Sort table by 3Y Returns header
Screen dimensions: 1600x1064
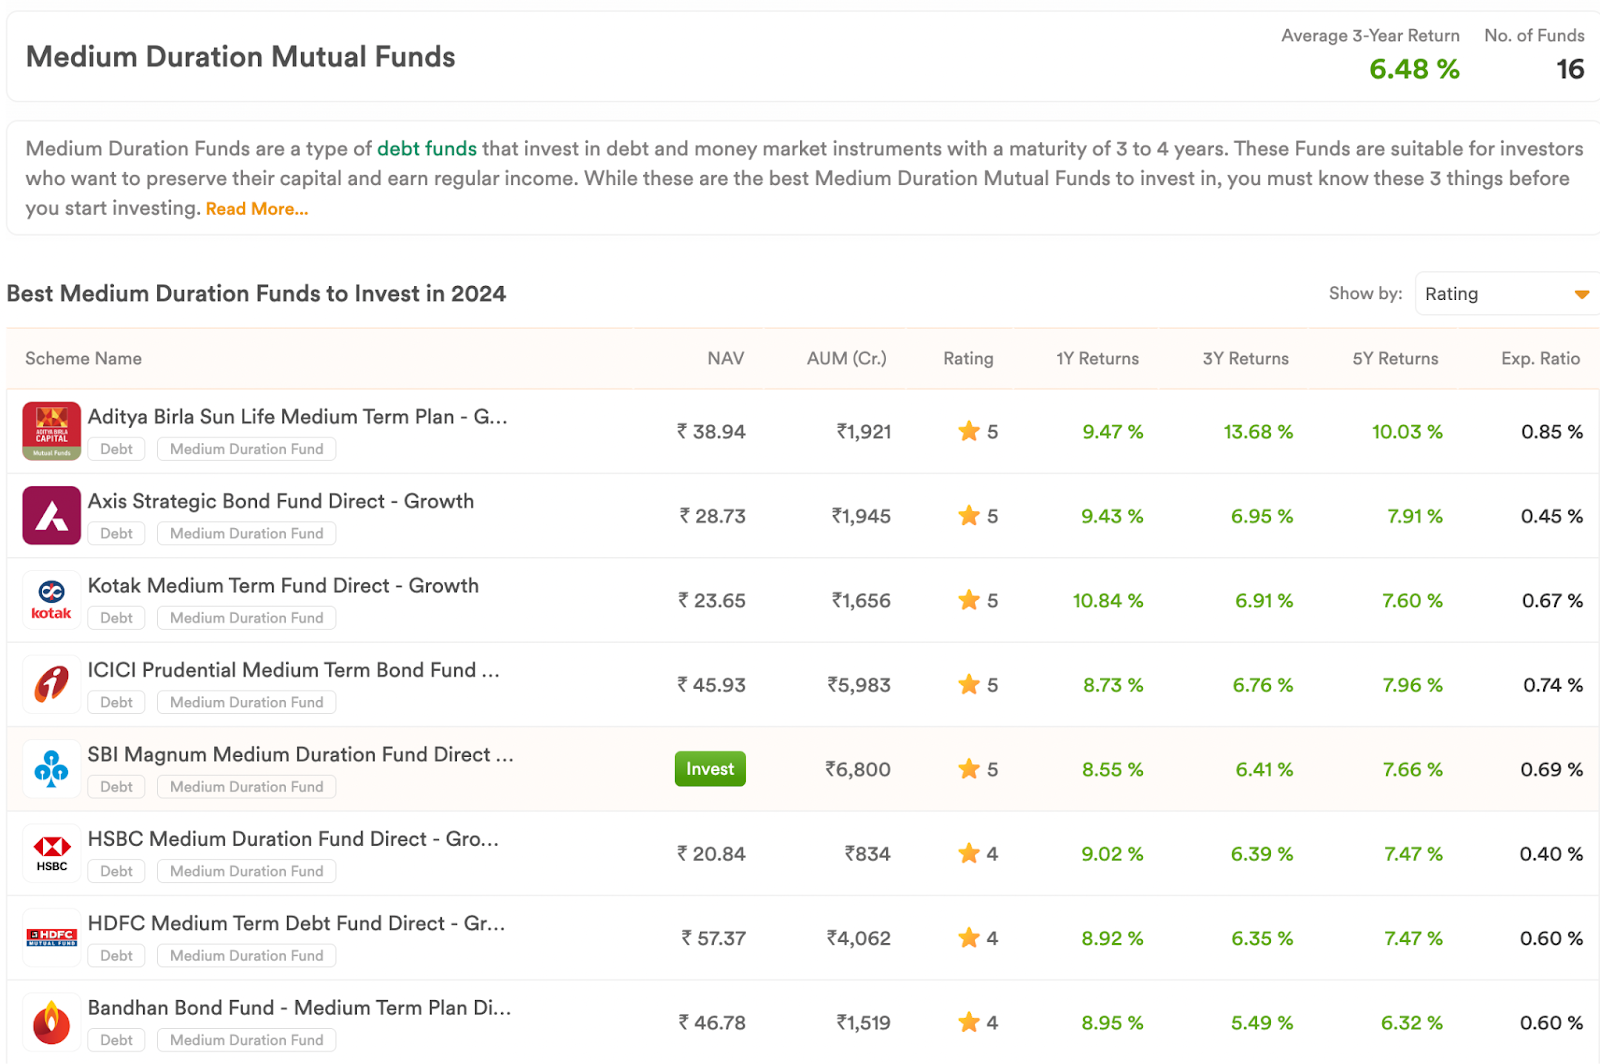1245,358
